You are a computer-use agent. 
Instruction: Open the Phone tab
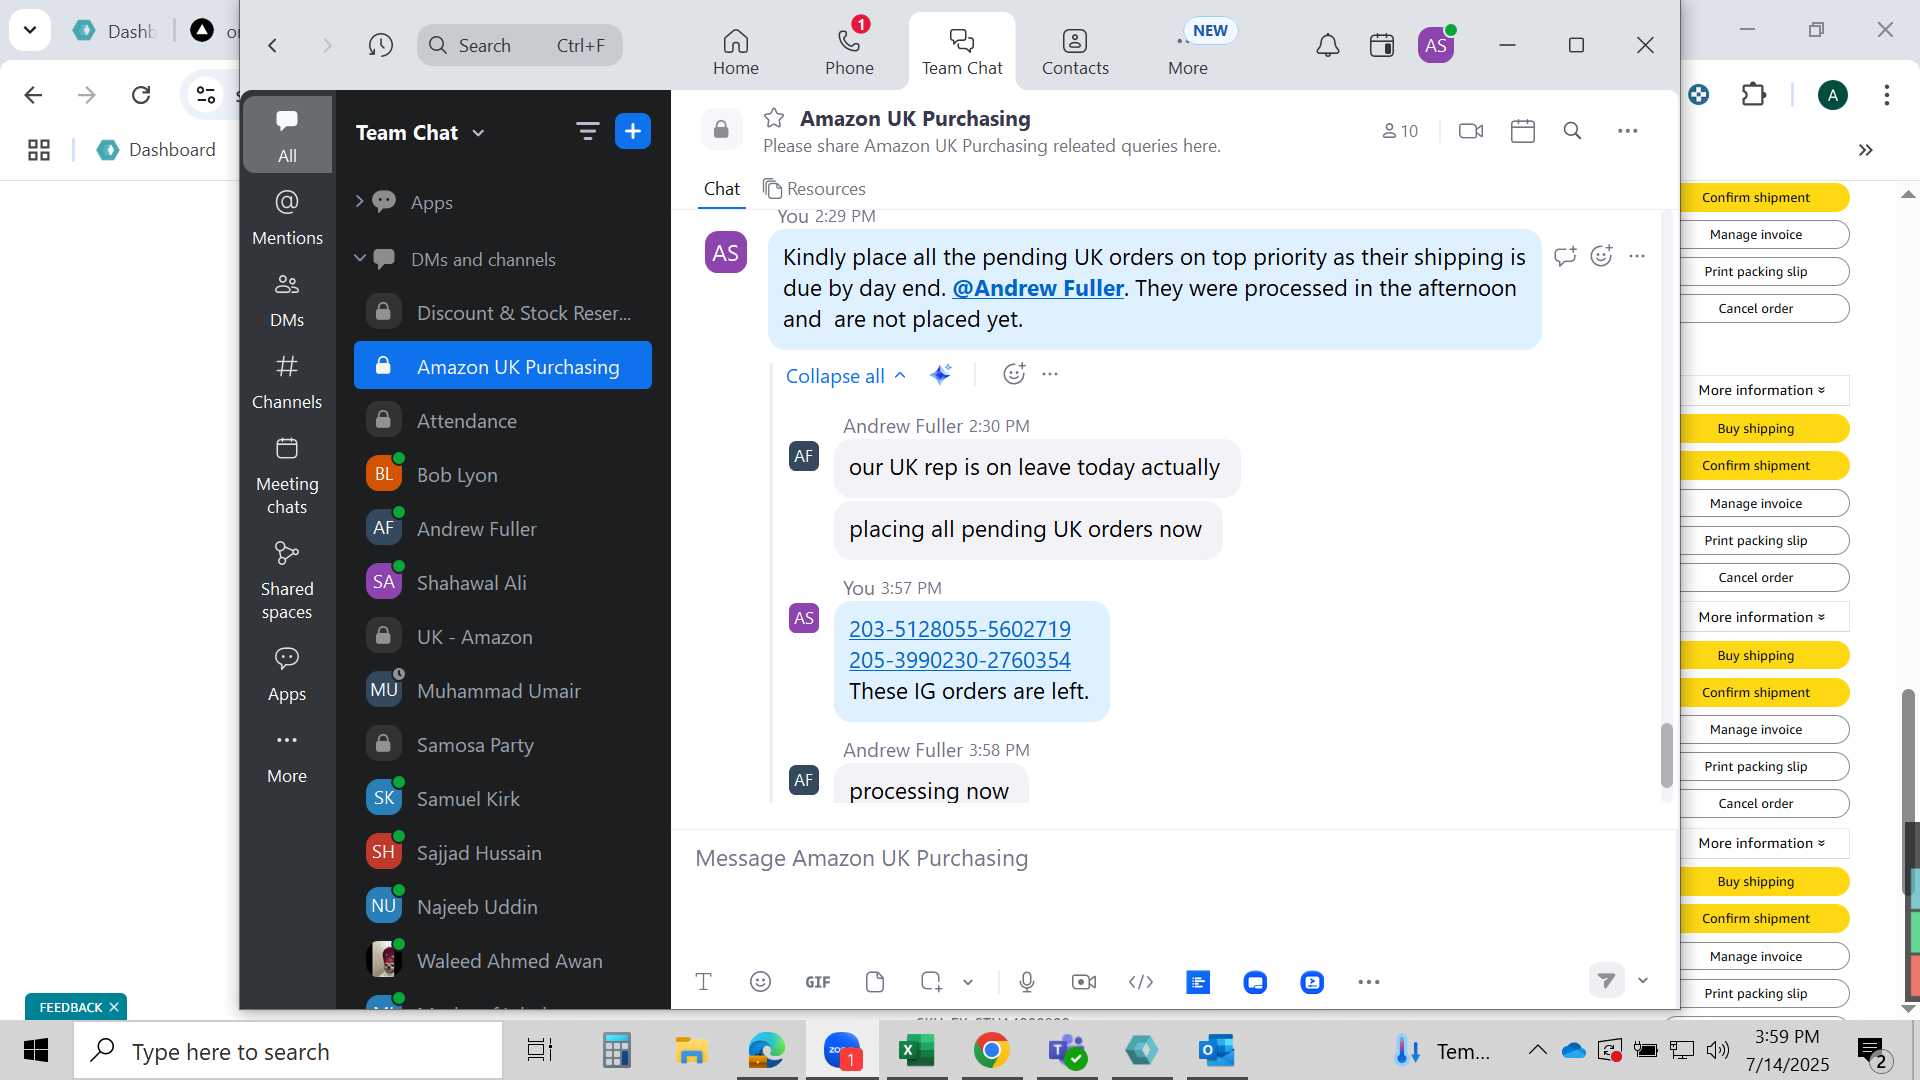point(849,52)
